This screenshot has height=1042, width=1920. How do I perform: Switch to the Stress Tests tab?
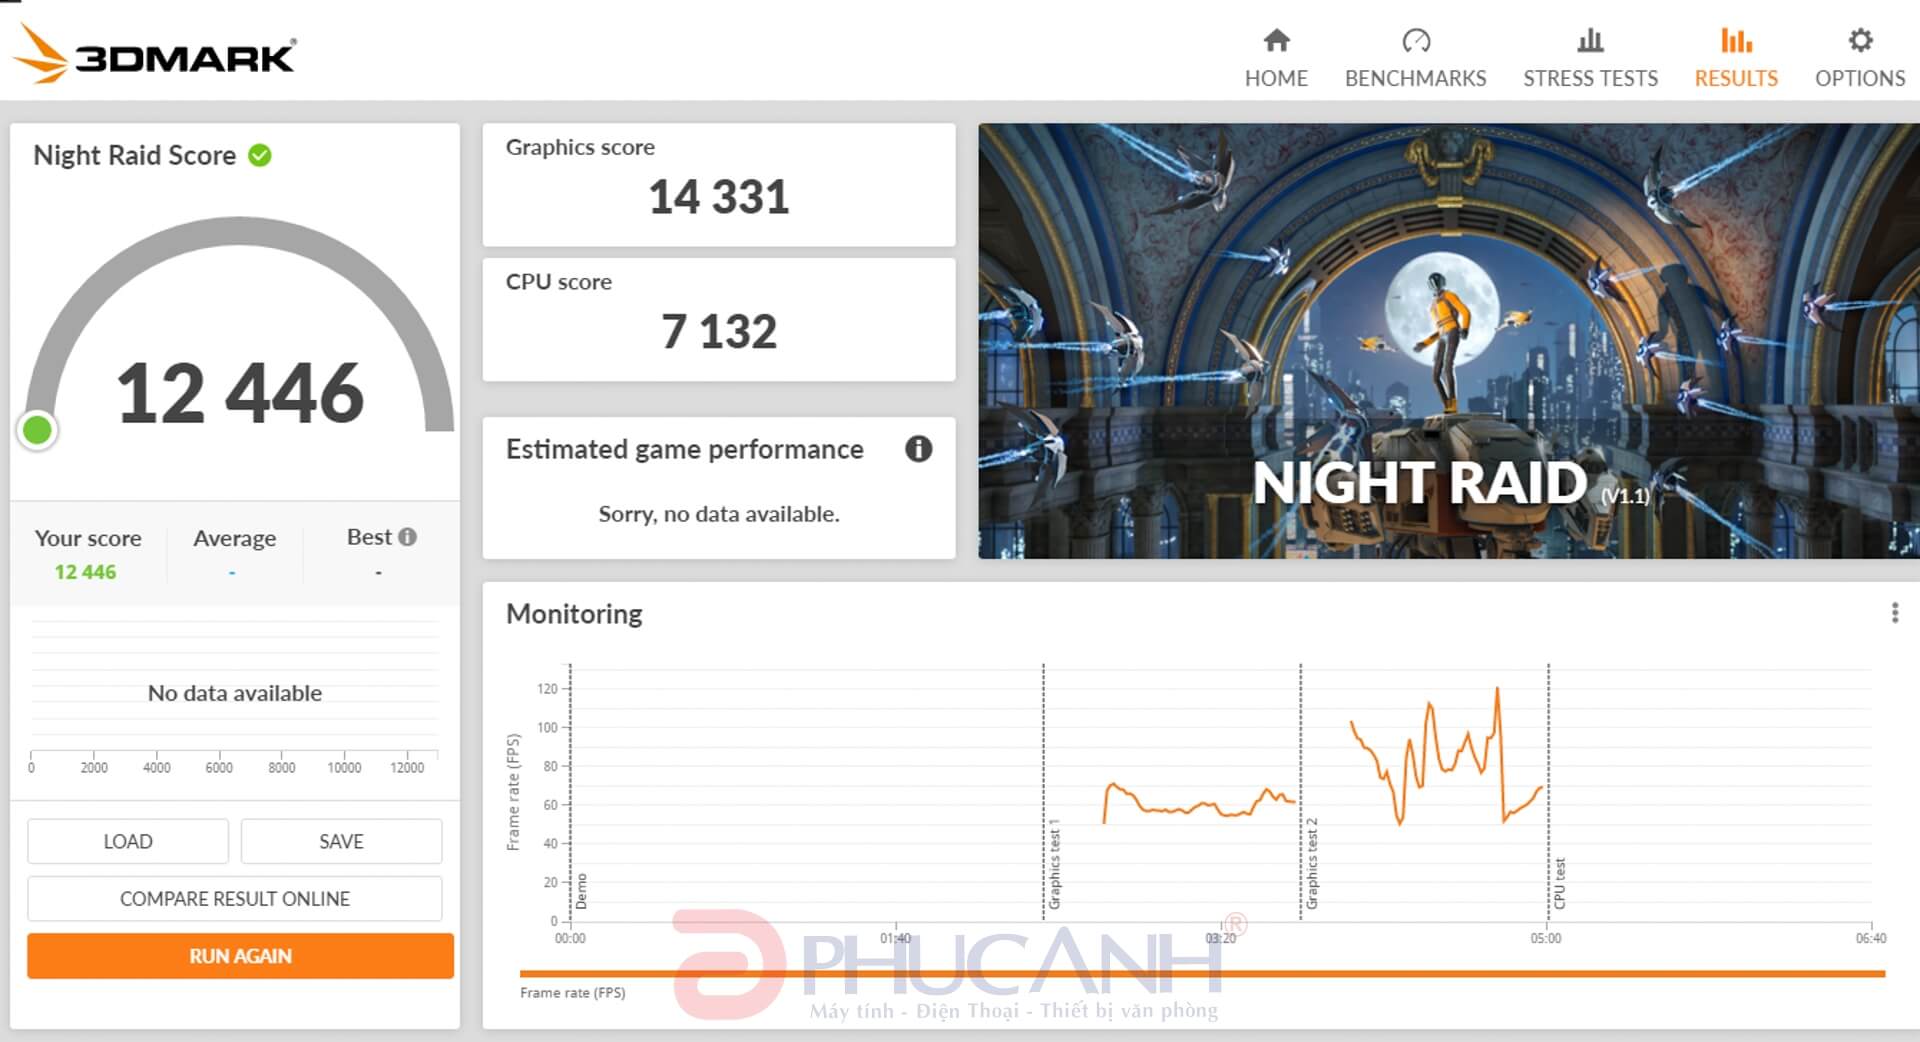[1590, 58]
